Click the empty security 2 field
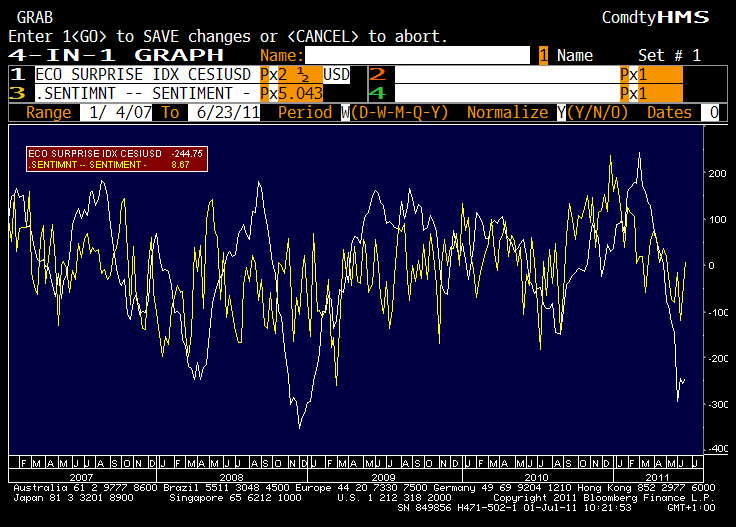 click(505, 75)
